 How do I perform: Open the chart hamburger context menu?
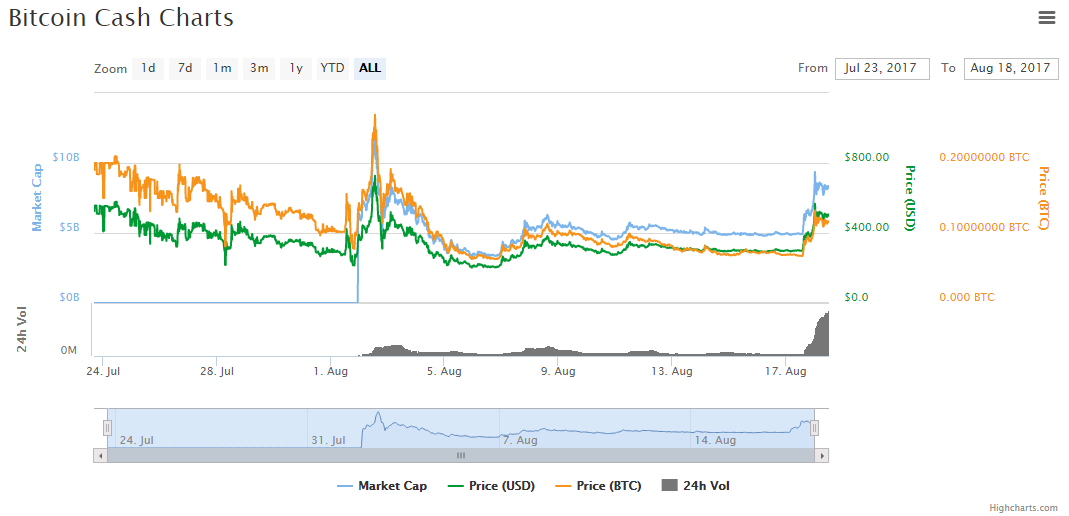[x=1047, y=17]
